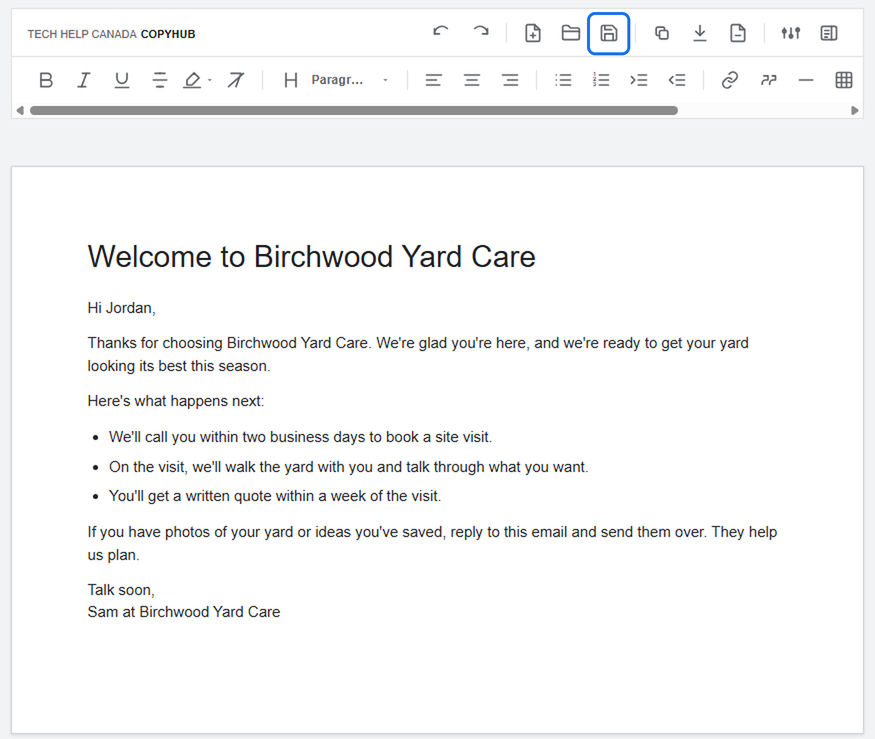
Task: Click the horizontal toolbar scrollbar thumb
Action: (x=354, y=111)
